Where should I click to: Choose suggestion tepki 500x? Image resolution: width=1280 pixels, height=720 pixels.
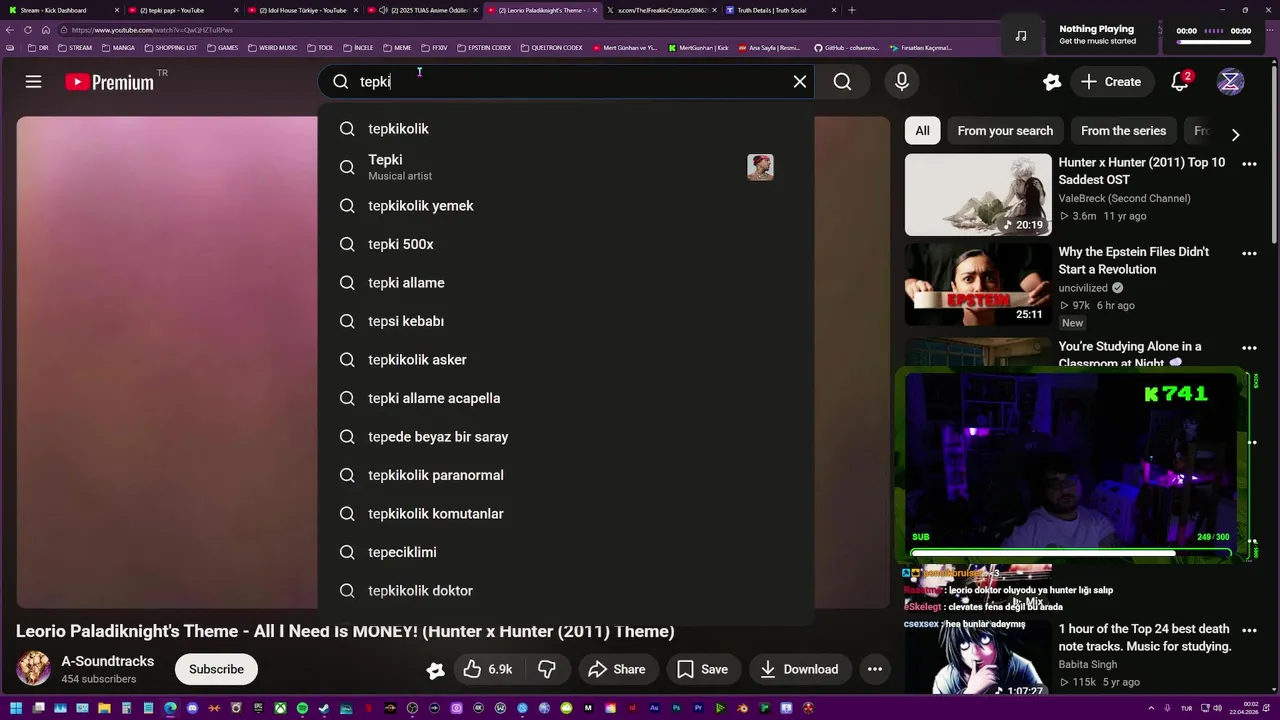[x=565, y=244]
